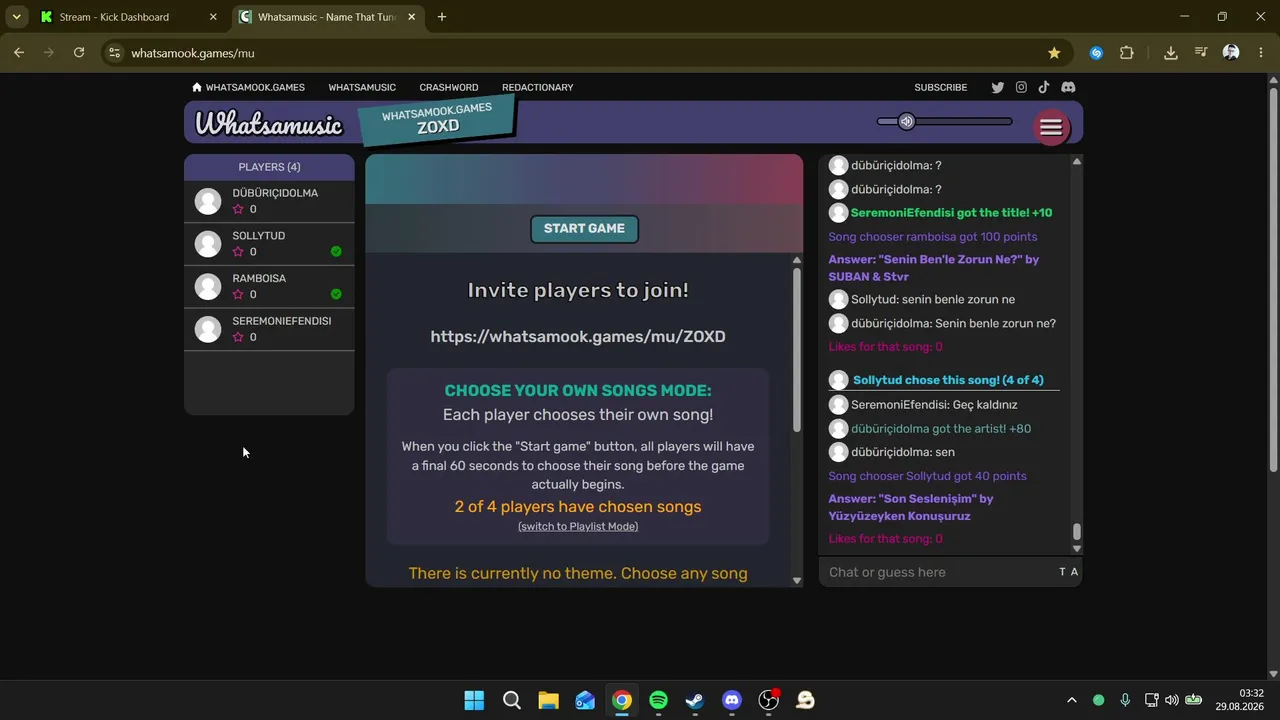Open the Chrome downloads icon
This screenshot has height=720, width=1280.
click(1171, 53)
